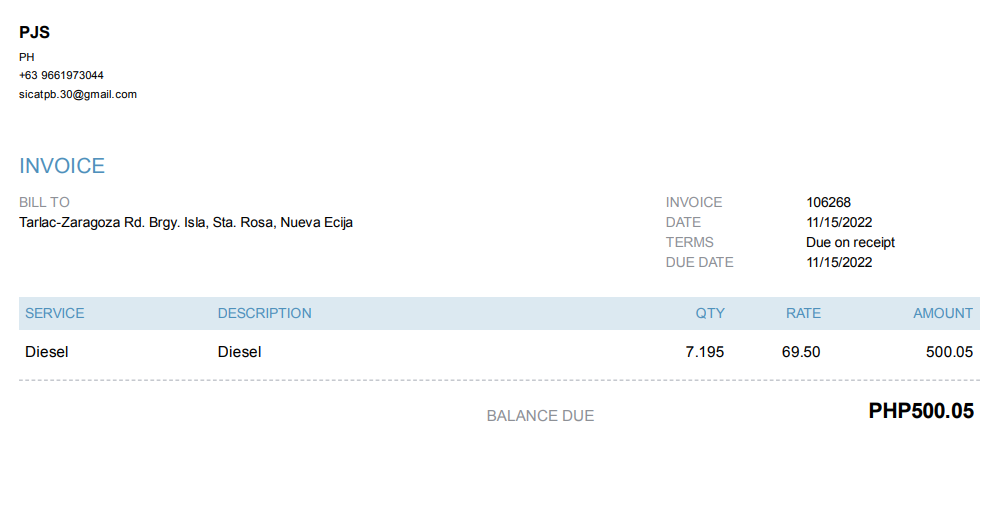Click the RATE column header

point(803,313)
